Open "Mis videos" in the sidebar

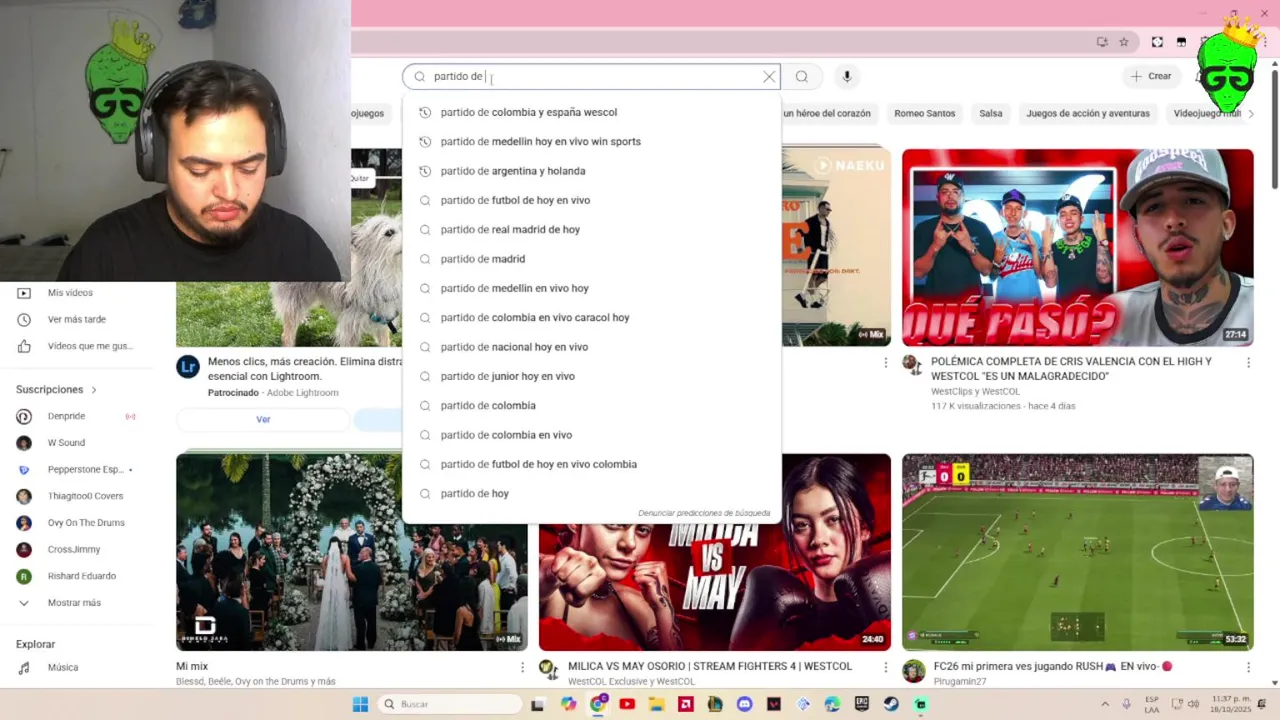pyautogui.click(x=70, y=293)
